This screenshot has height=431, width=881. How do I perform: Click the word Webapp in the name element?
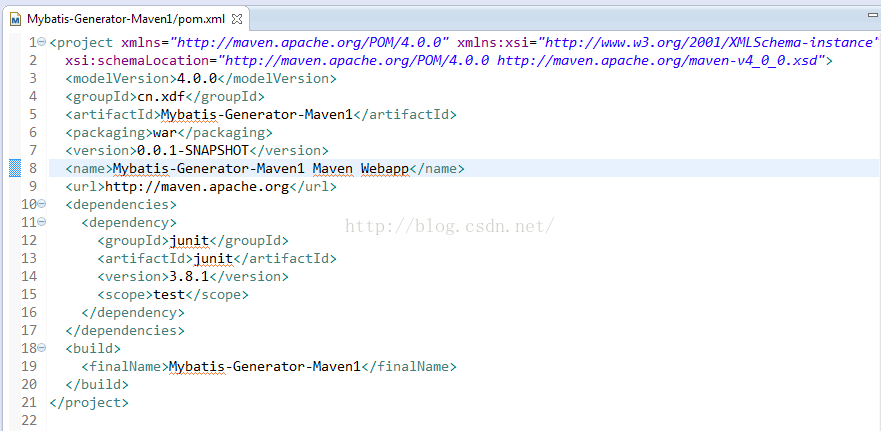(x=385, y=168)
